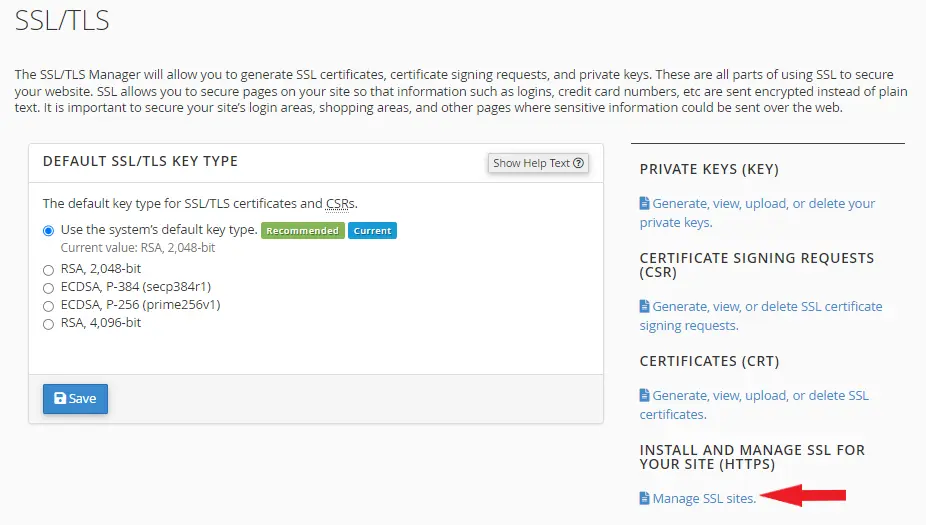The height and width of the screenshot is (525, 926).
Task: Open the Manage SSL sites link
Action: point(704,498)
